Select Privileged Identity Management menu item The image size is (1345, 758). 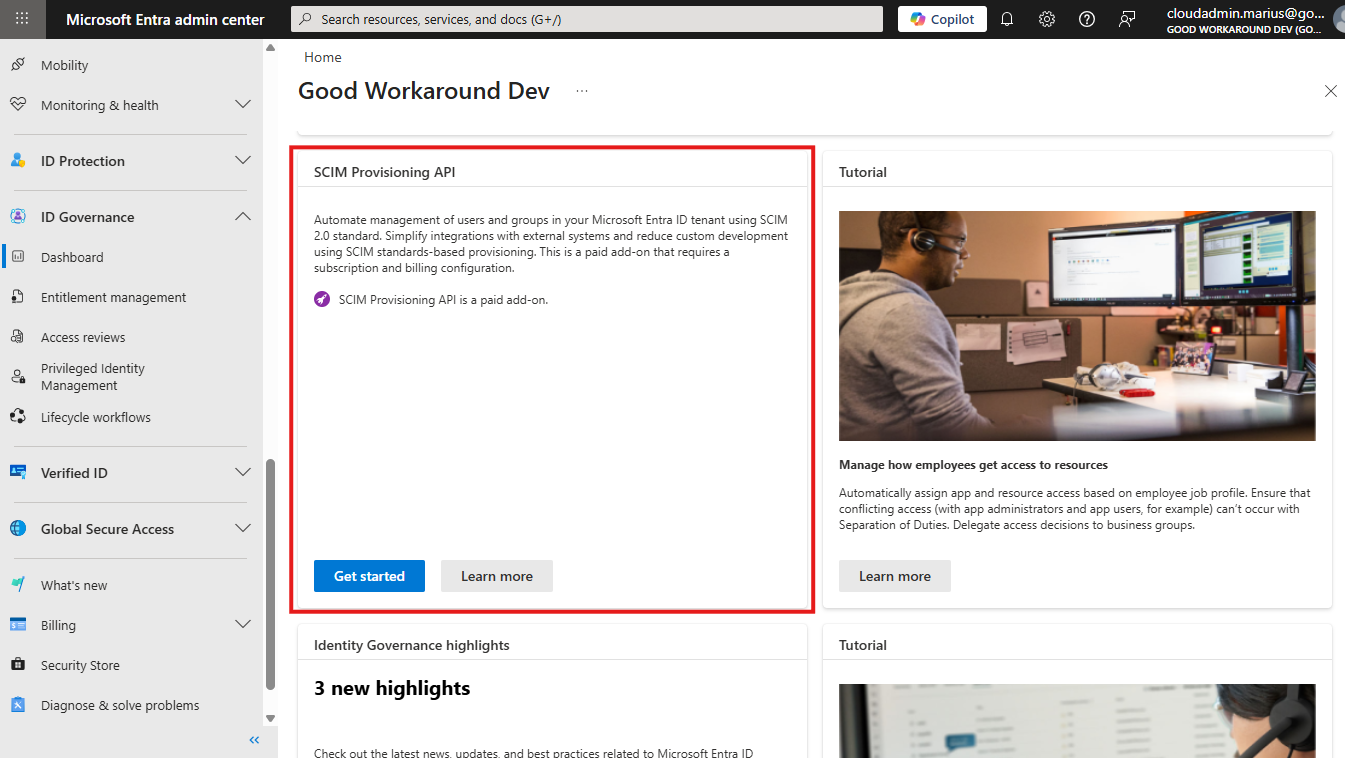click(93, 377)
